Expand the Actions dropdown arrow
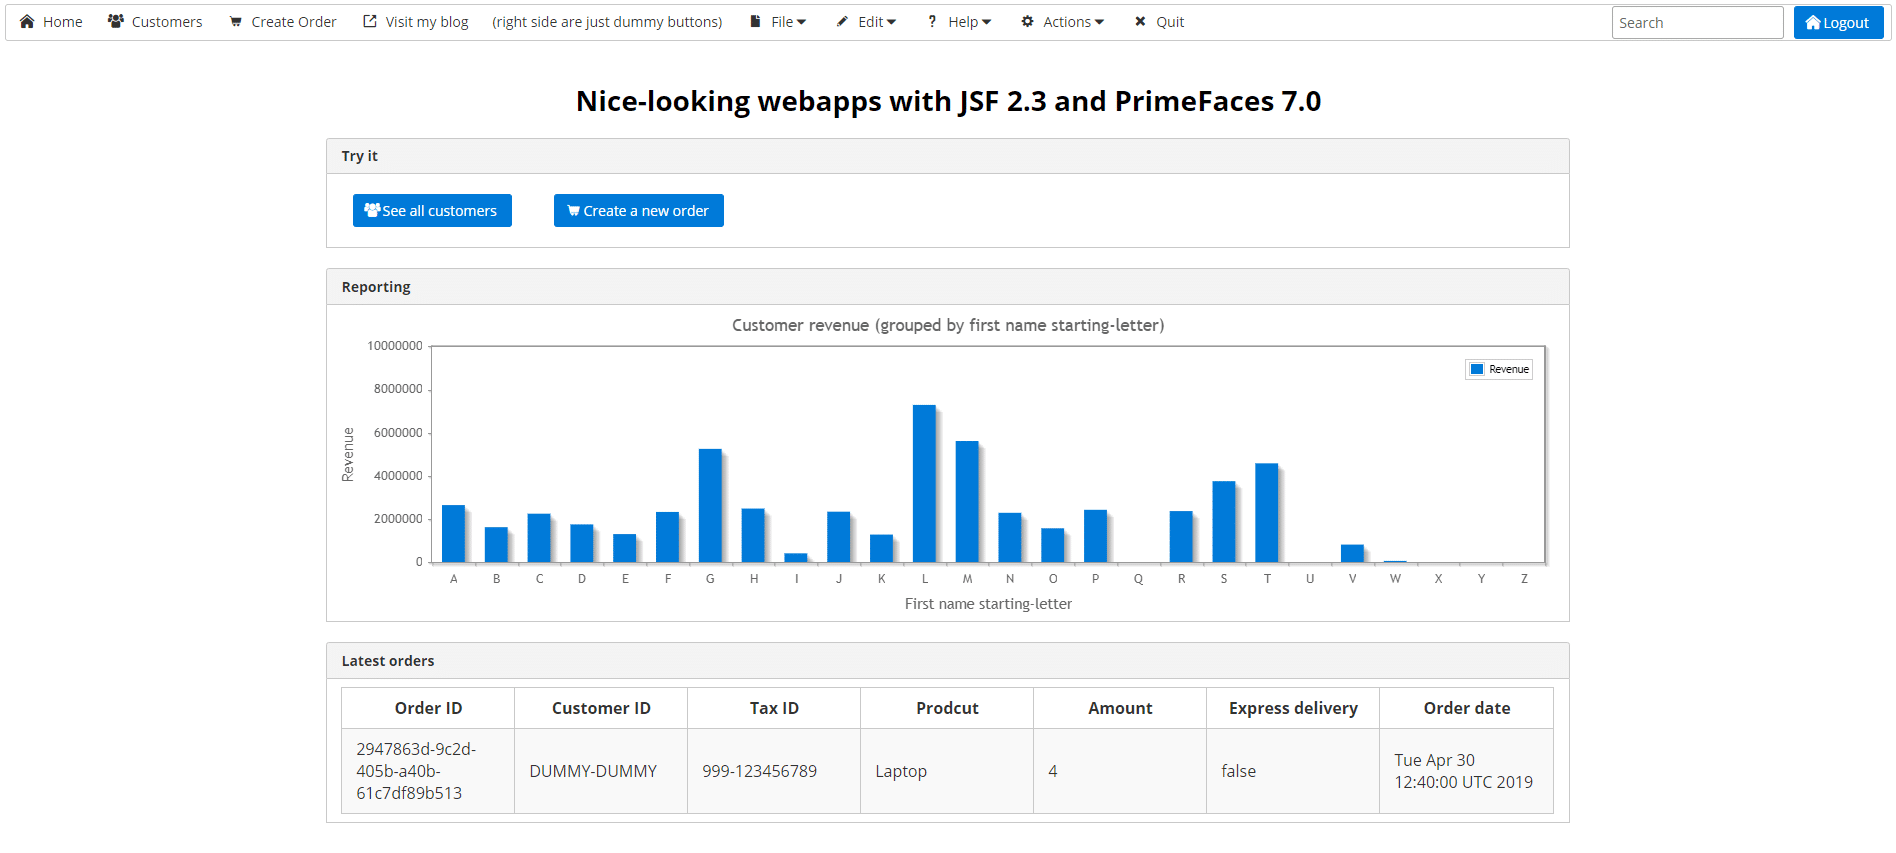 (1099, 22)
